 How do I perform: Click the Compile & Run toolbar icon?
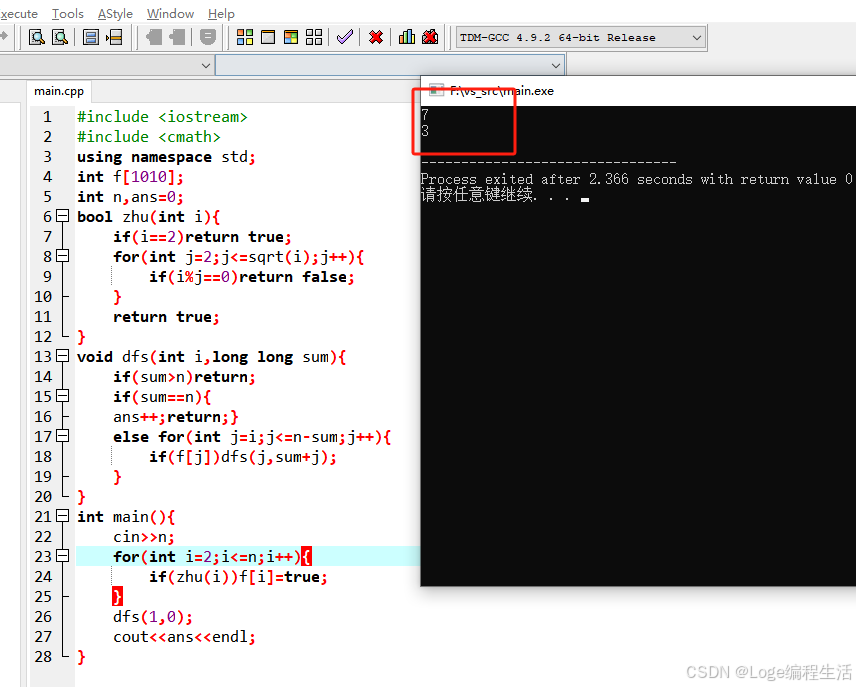291,37
